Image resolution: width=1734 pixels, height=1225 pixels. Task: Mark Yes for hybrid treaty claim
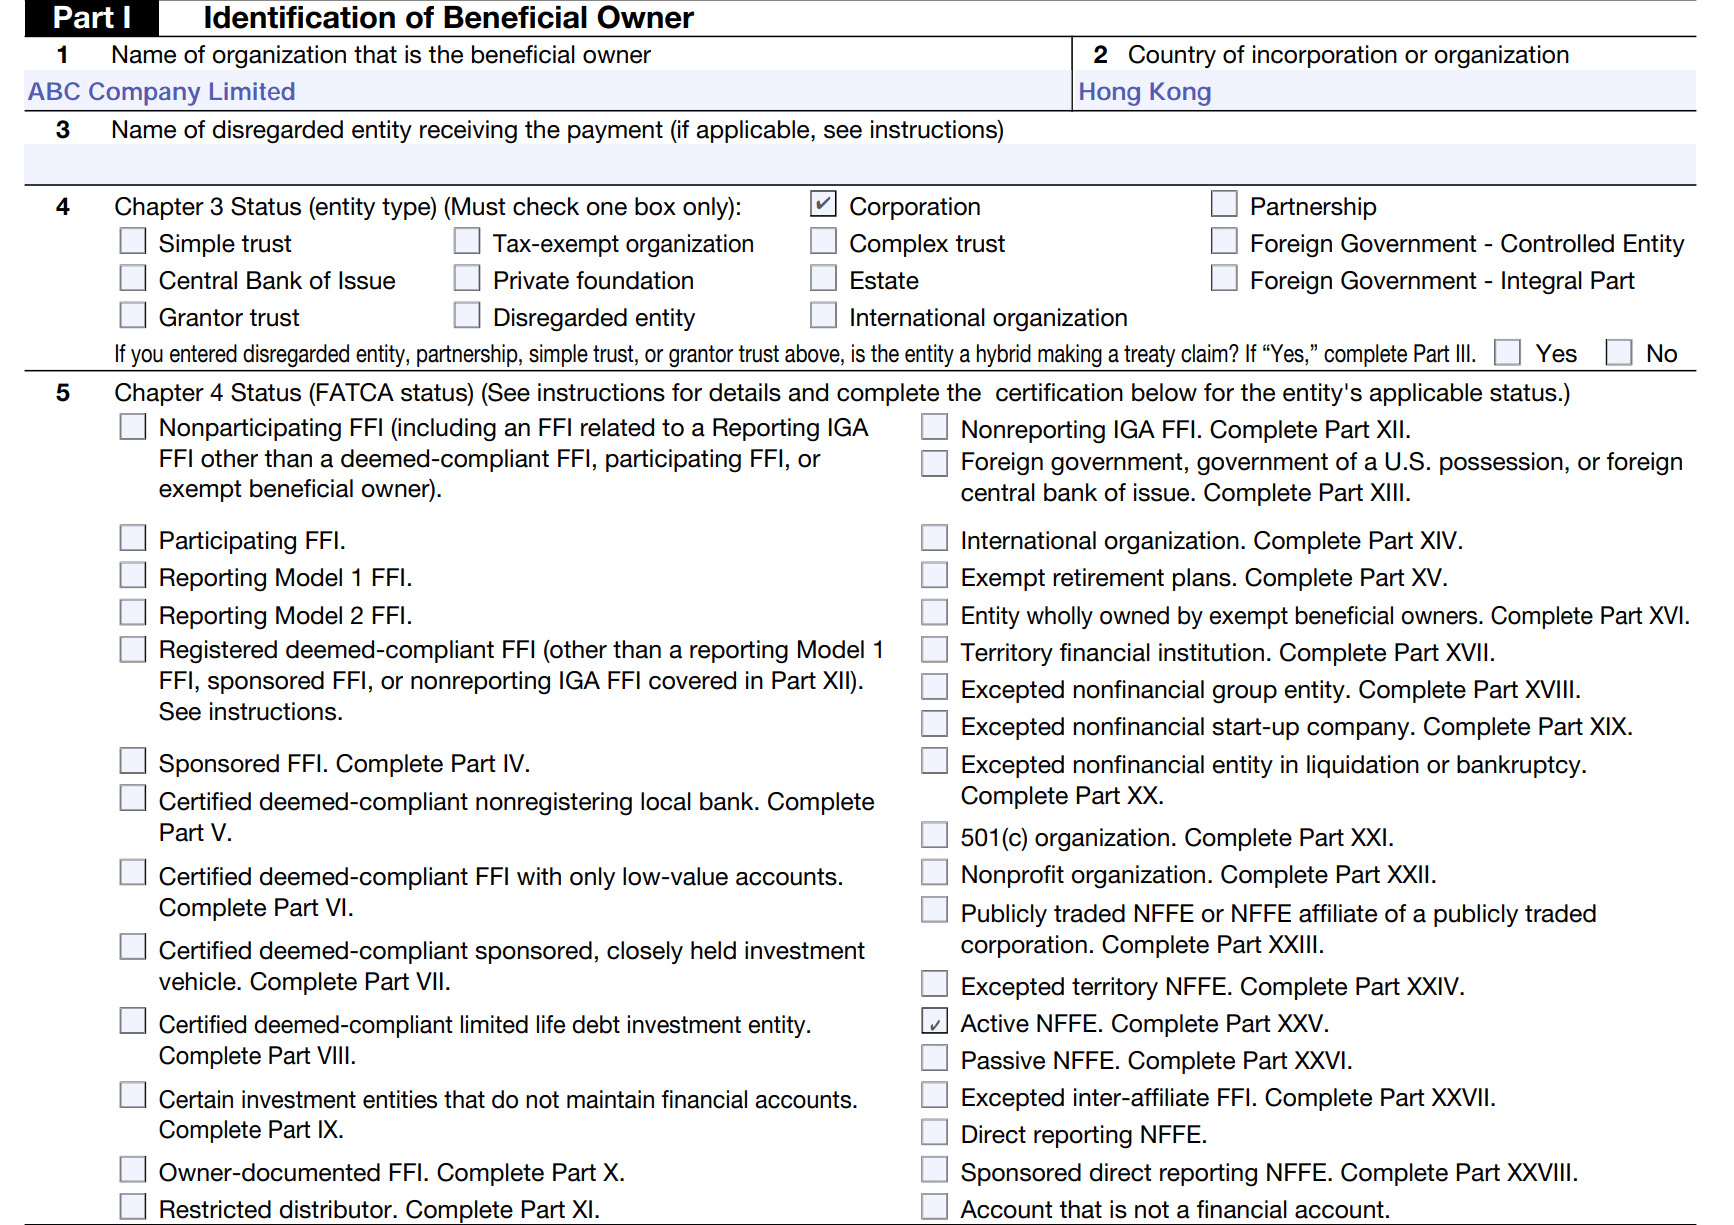1507,353
